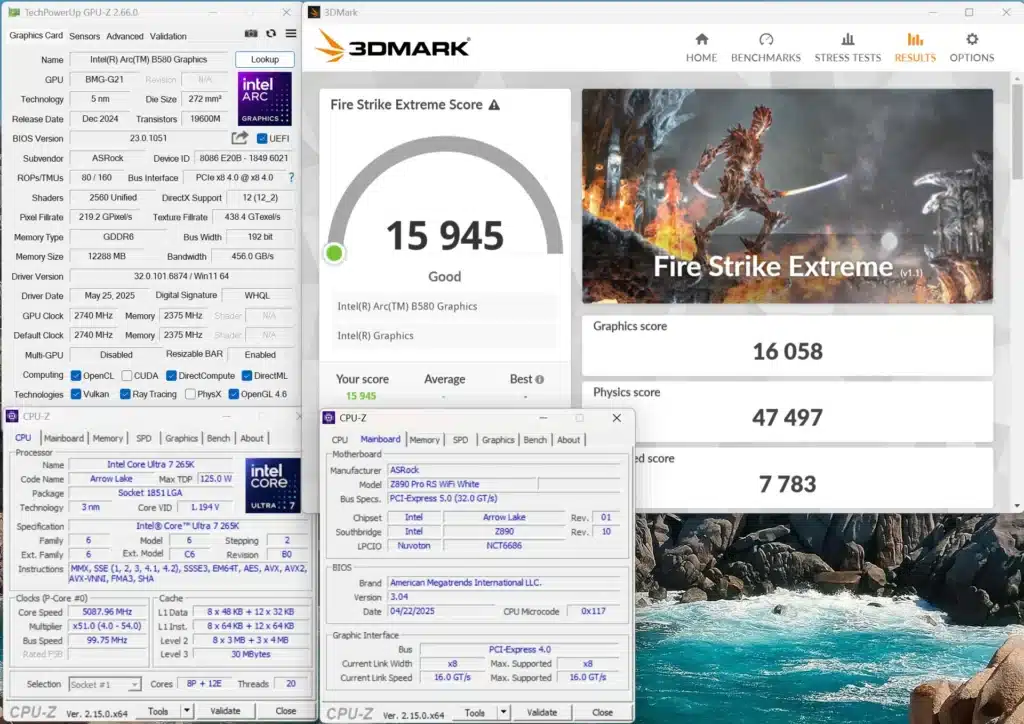
Task: Toggle the PhysX checkbox
Action: coord(190,394)
